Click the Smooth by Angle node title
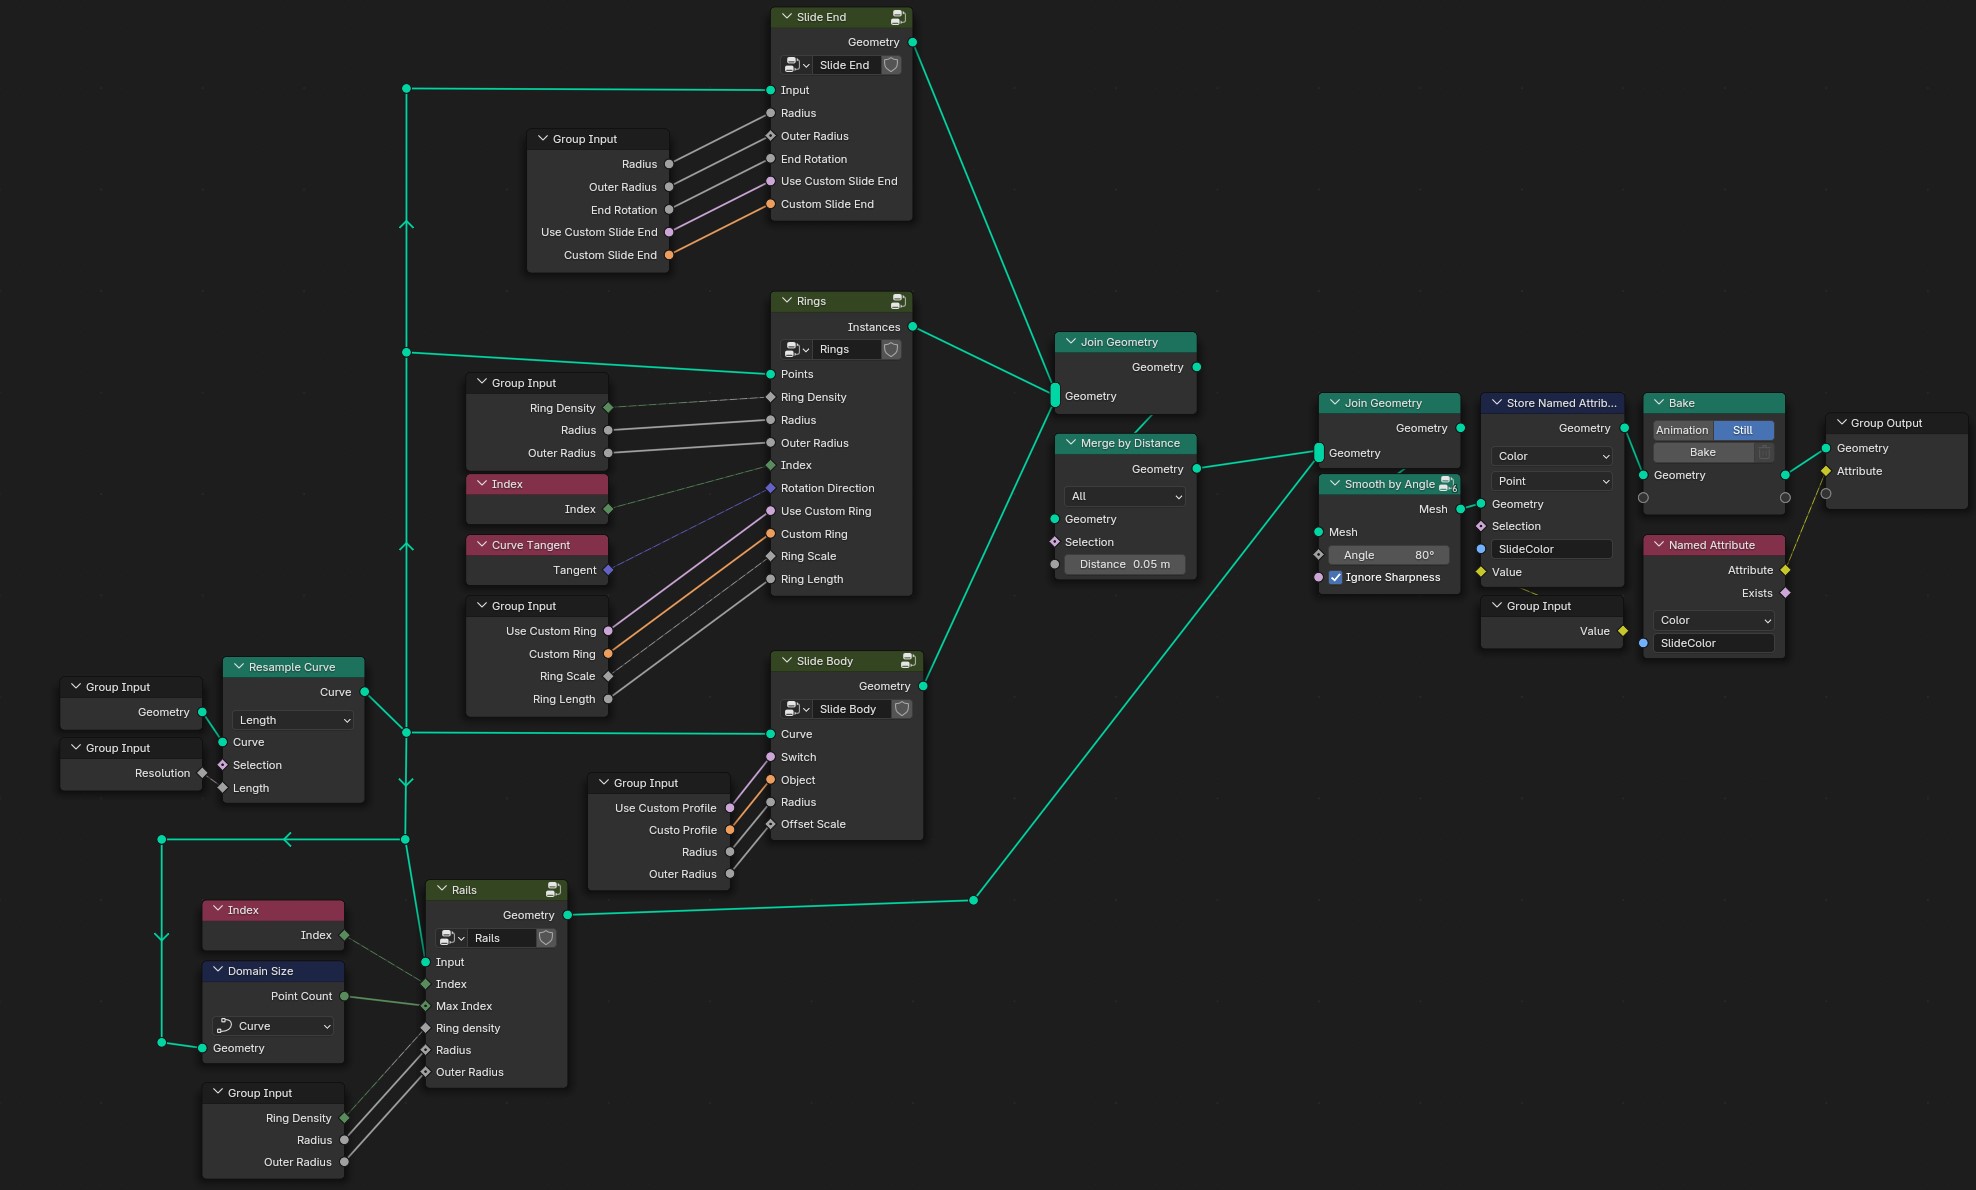1976x1190 pixels. click(x=1389, y=484)
